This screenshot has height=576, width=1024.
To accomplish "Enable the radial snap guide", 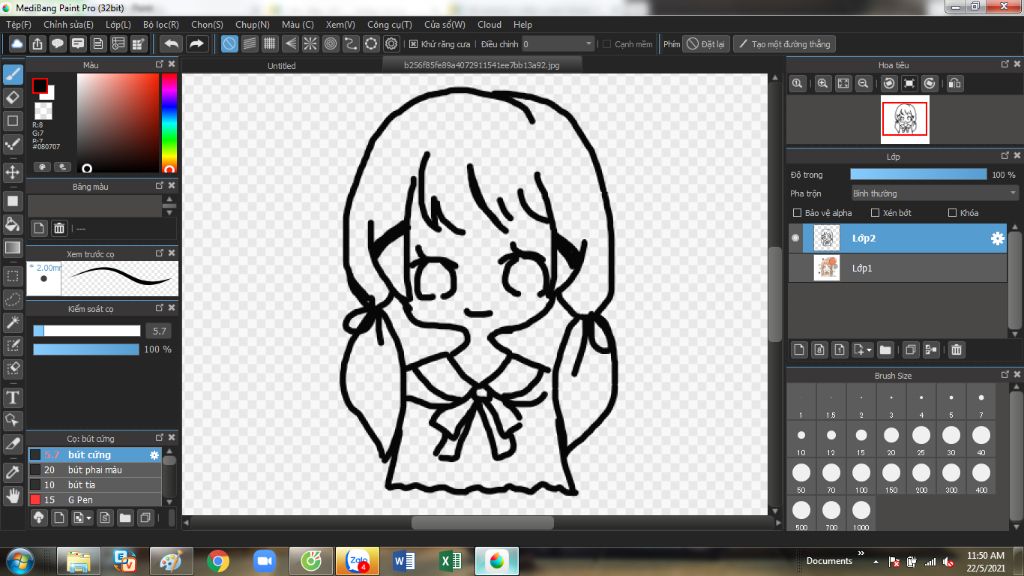I will pyautogui.click(x=310, y=44).
